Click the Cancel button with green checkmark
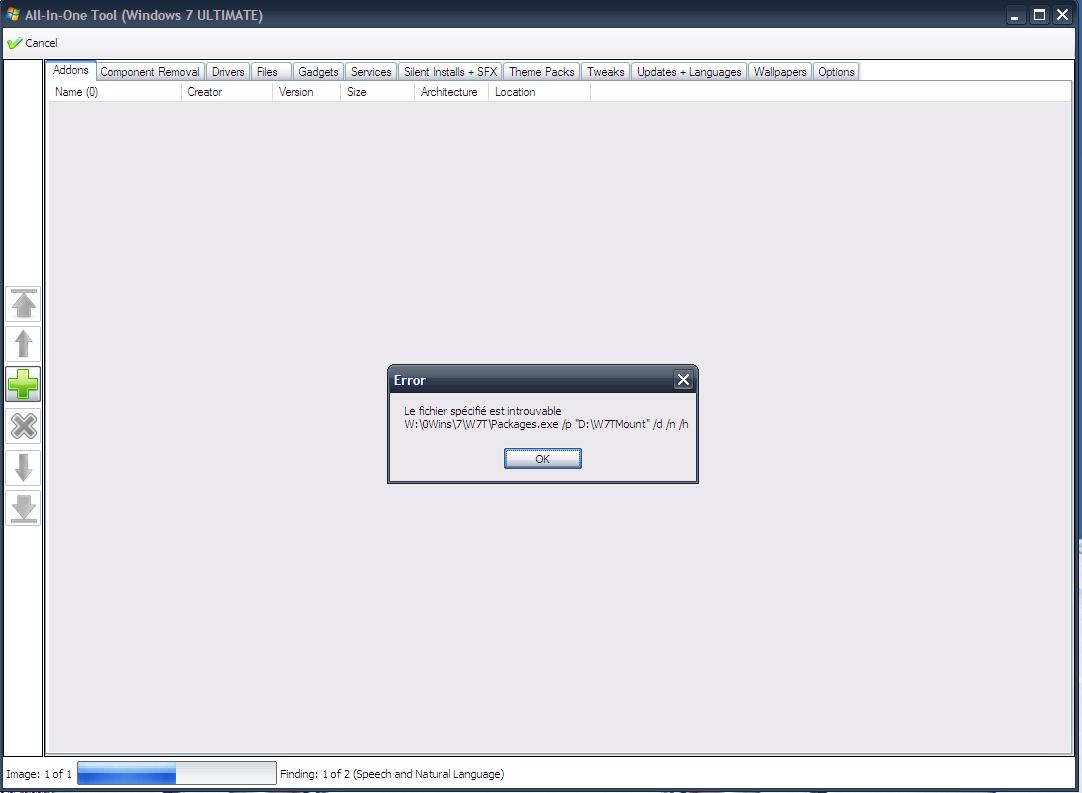Image resolution: width=1082 pixels, height=793 pixels. (32, 43)
